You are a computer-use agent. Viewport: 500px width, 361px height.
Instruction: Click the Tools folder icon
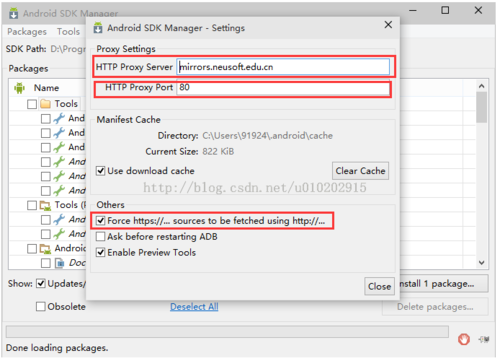(45, 104)
